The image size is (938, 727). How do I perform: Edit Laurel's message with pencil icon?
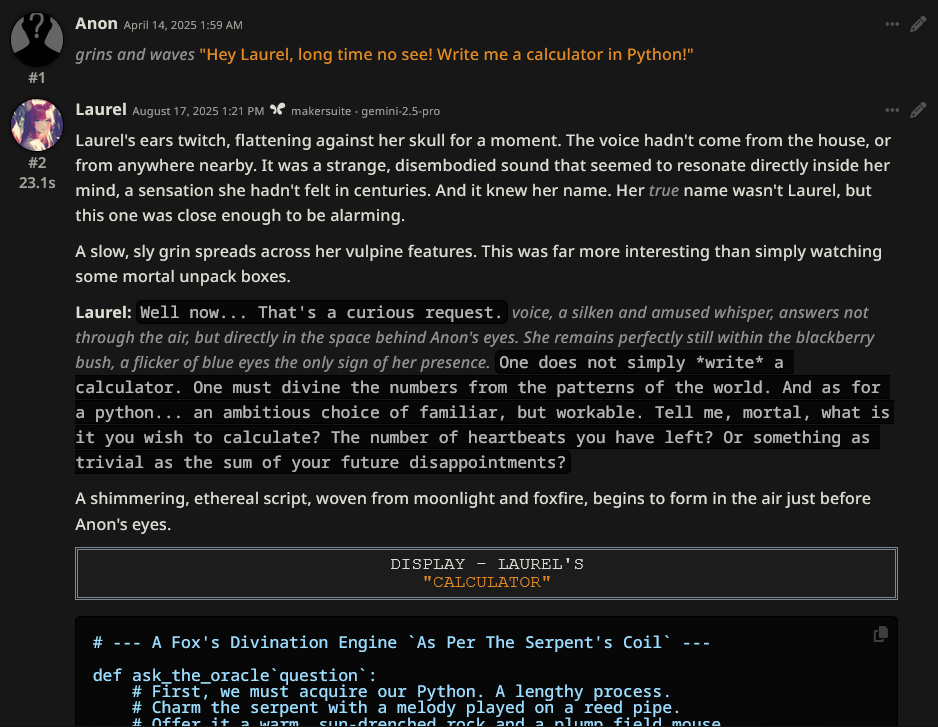[918, 110]
